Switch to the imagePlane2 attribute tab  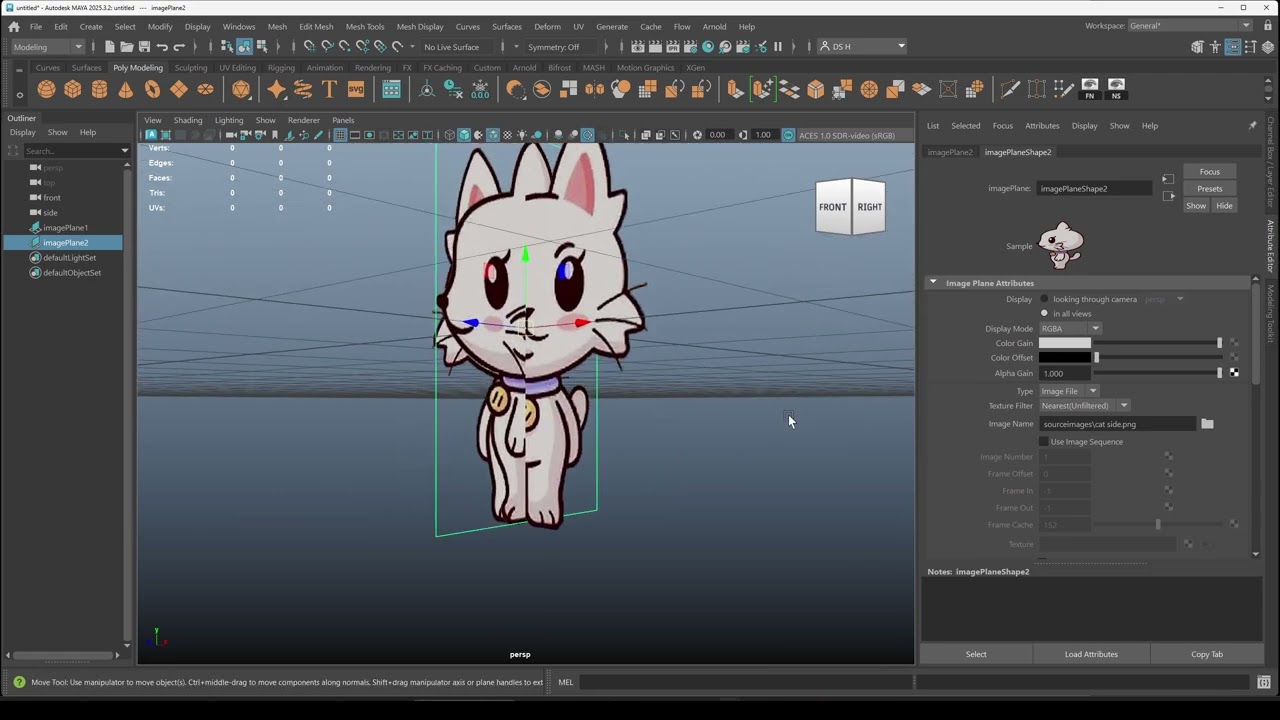tap(949, 152)
